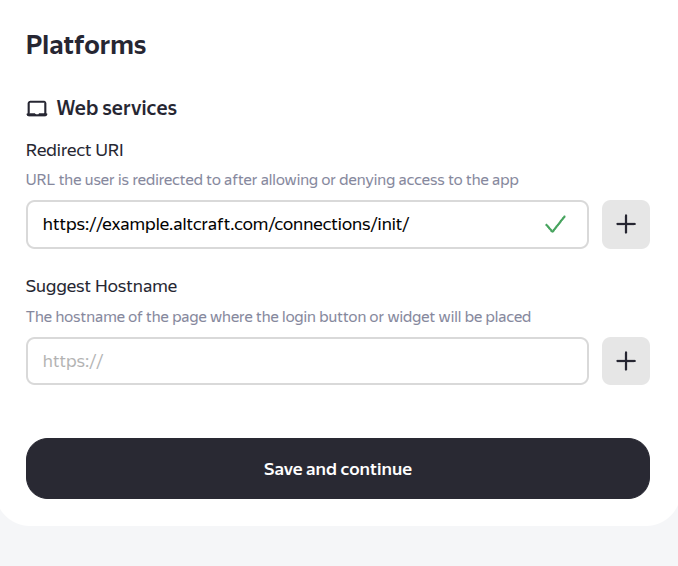The image size is (678, 566).
Task: Click the Redirect URI help description text
Action: (272, 180)
